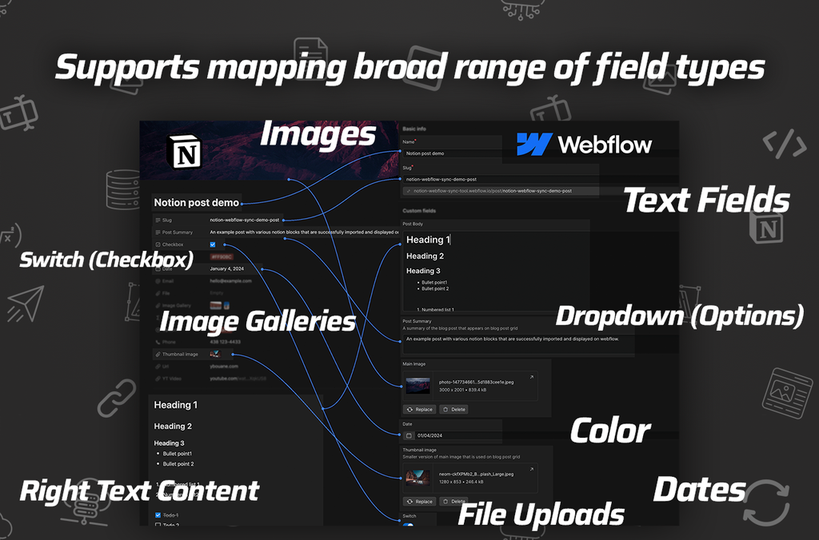
Task: Click the Notion cover image banner
Action: [x=269, y=151]
